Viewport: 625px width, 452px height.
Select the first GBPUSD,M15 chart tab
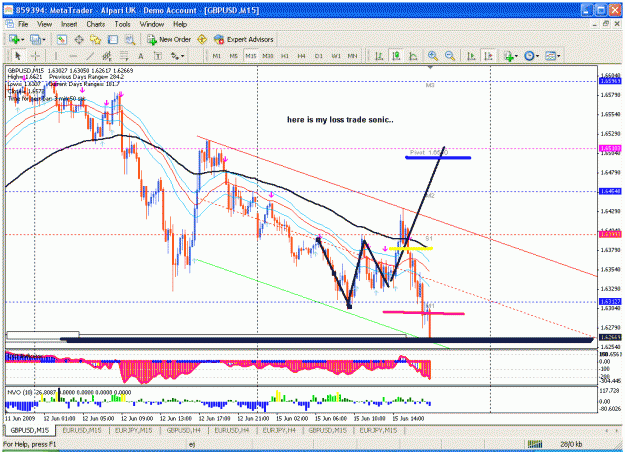[30, 430]
